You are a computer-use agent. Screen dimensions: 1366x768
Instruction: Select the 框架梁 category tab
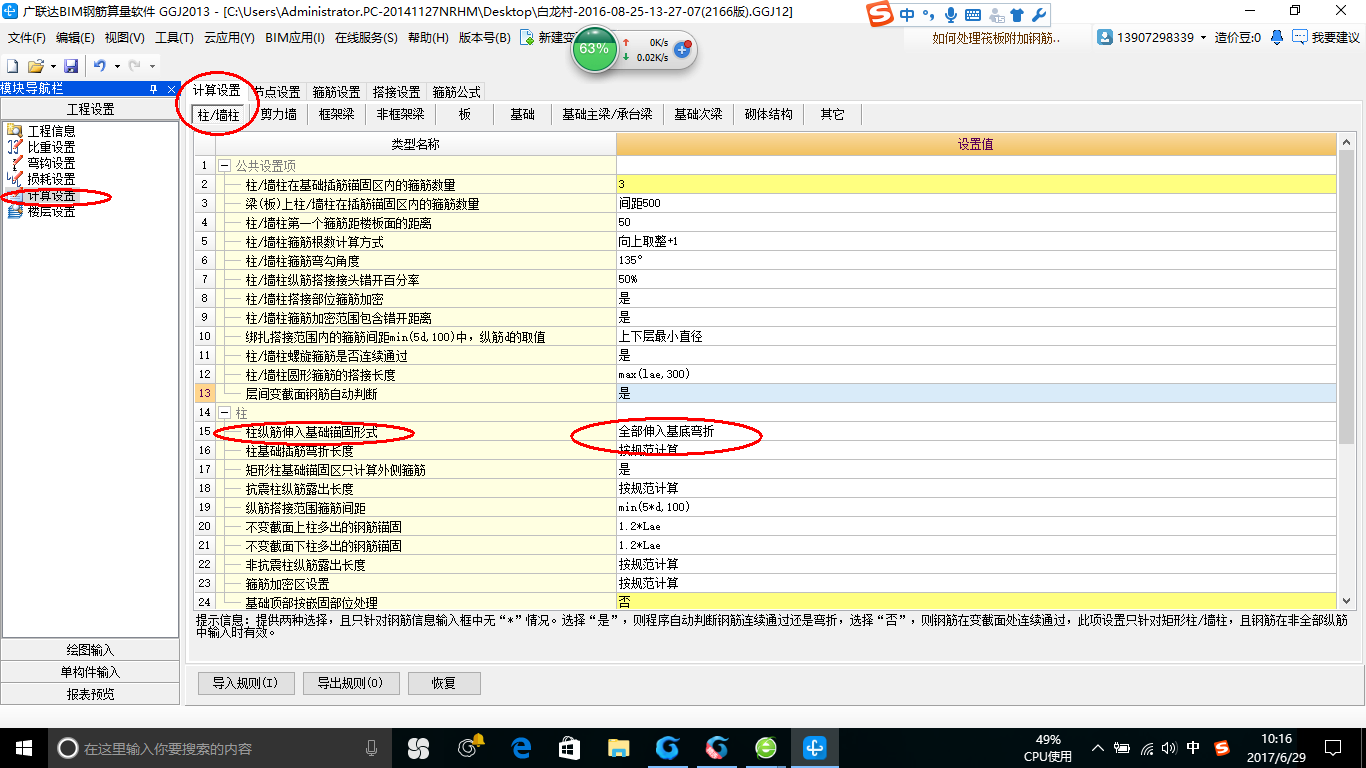[x=337, y=115]
